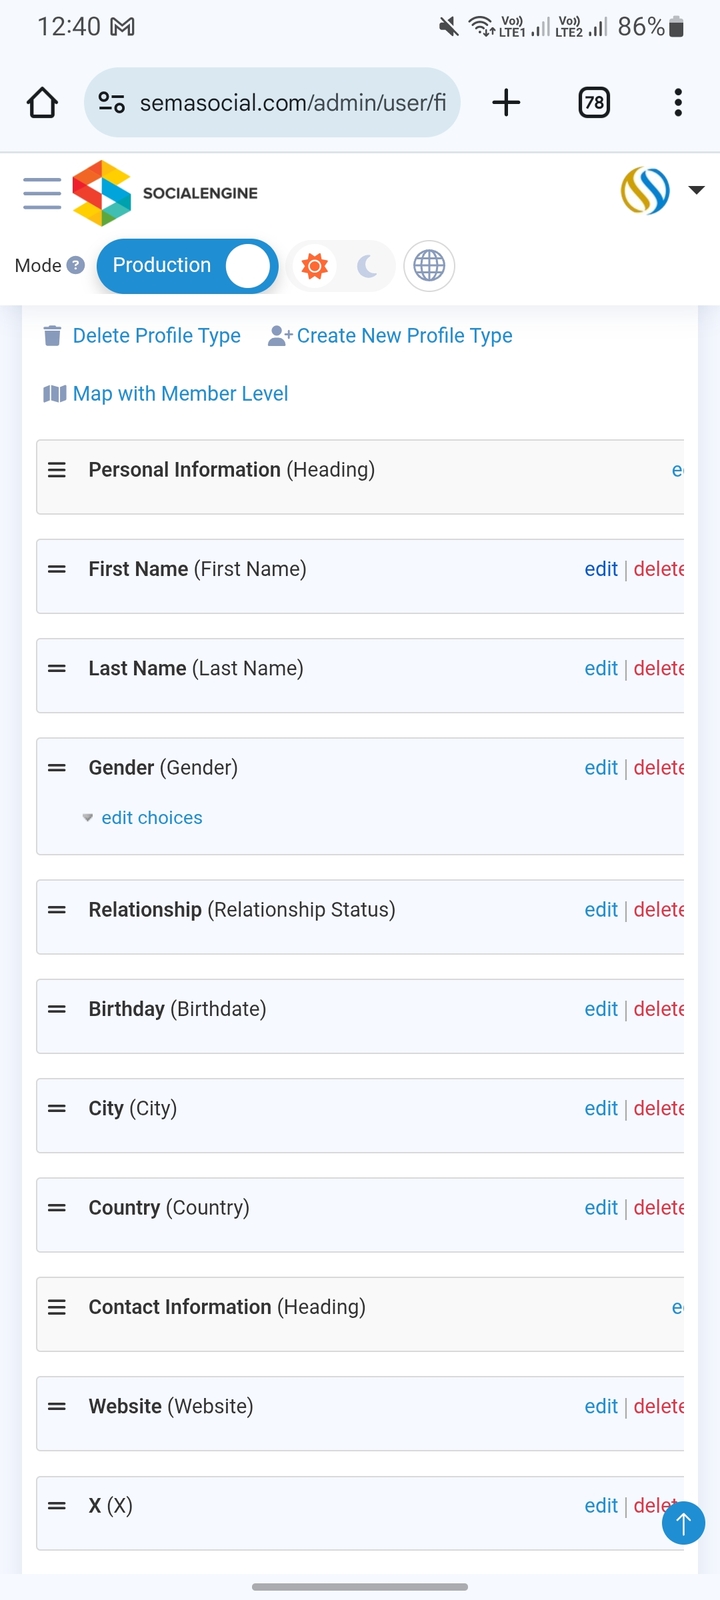The width and height of the screenshot is (720, 1600).
Task: Edit the First Name field
Action: click(601, 569)
